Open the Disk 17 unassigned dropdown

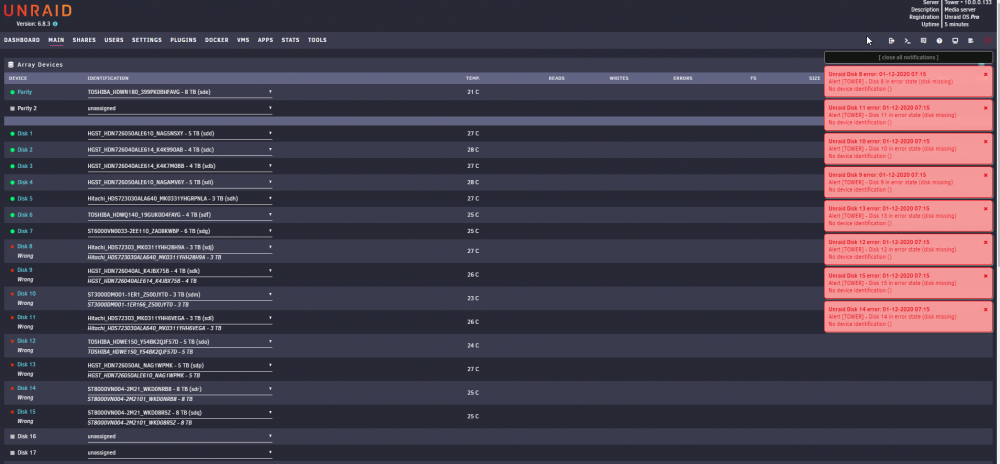[x=180, y=453]
